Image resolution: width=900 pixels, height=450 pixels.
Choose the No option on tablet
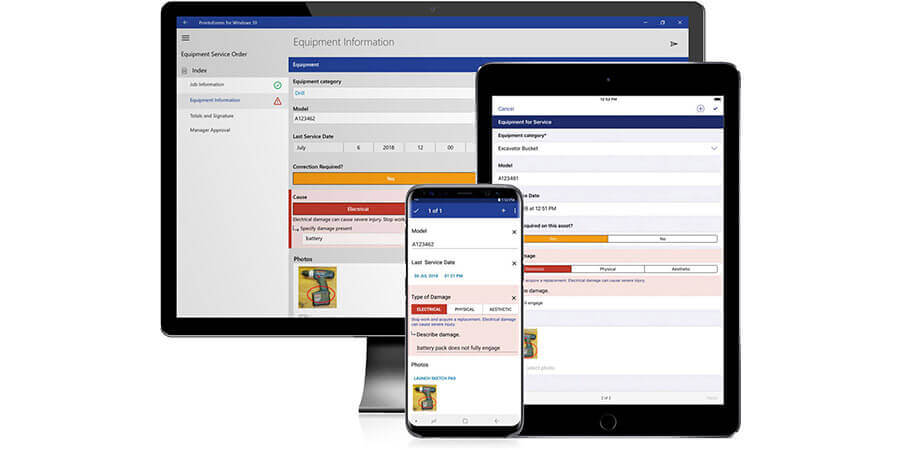[662, 239]
